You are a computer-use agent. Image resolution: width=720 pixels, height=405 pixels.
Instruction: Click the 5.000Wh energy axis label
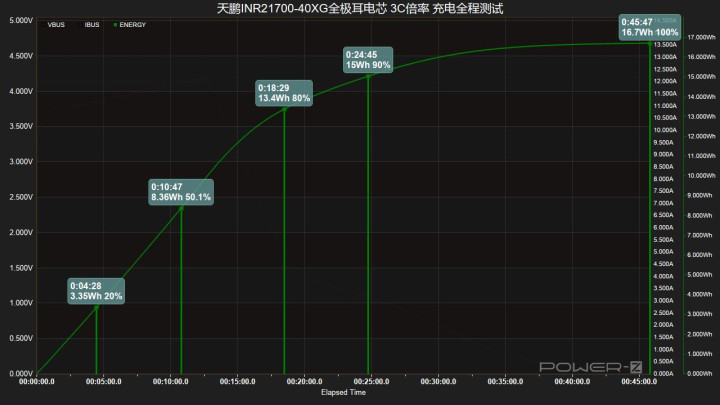pos(700,275)
